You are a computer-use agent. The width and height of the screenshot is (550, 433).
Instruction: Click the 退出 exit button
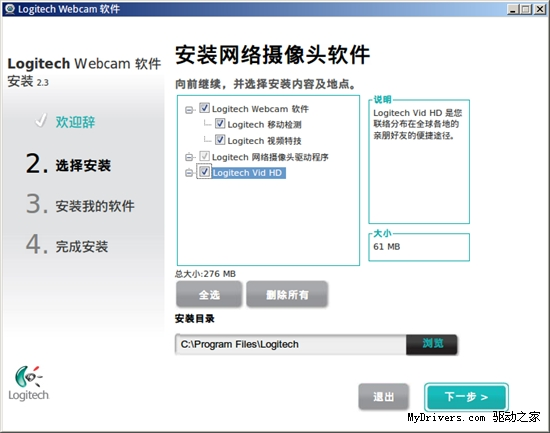pos(383,397)
